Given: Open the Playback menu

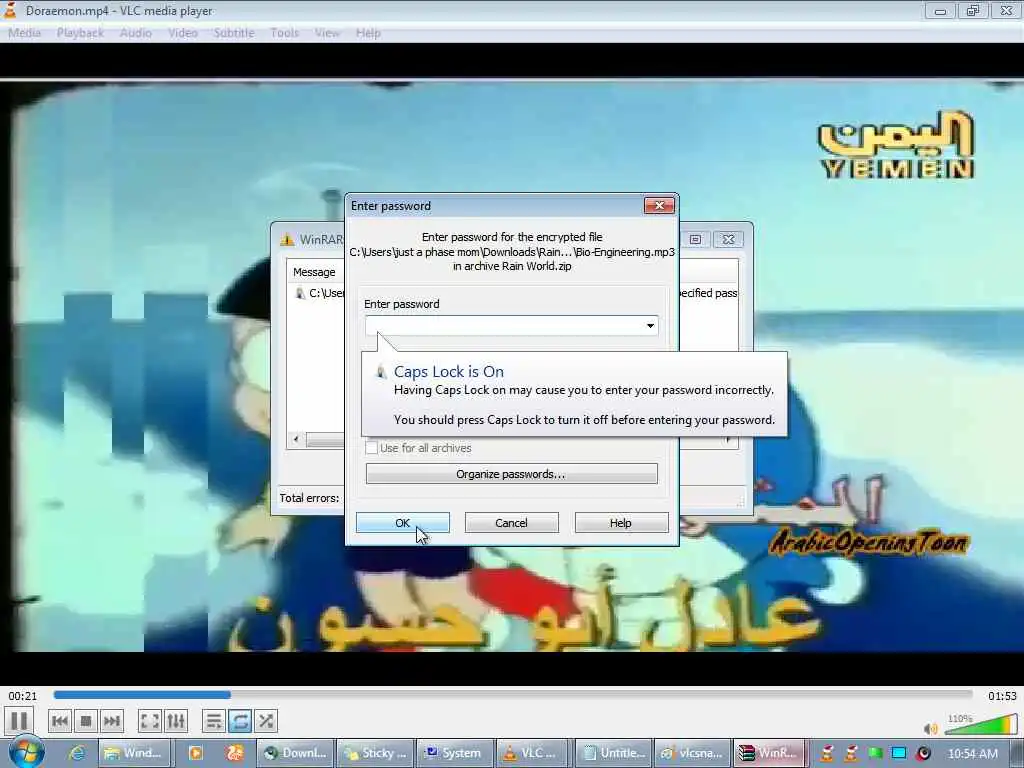Looking at the screenshot, I should coord(80,33).
